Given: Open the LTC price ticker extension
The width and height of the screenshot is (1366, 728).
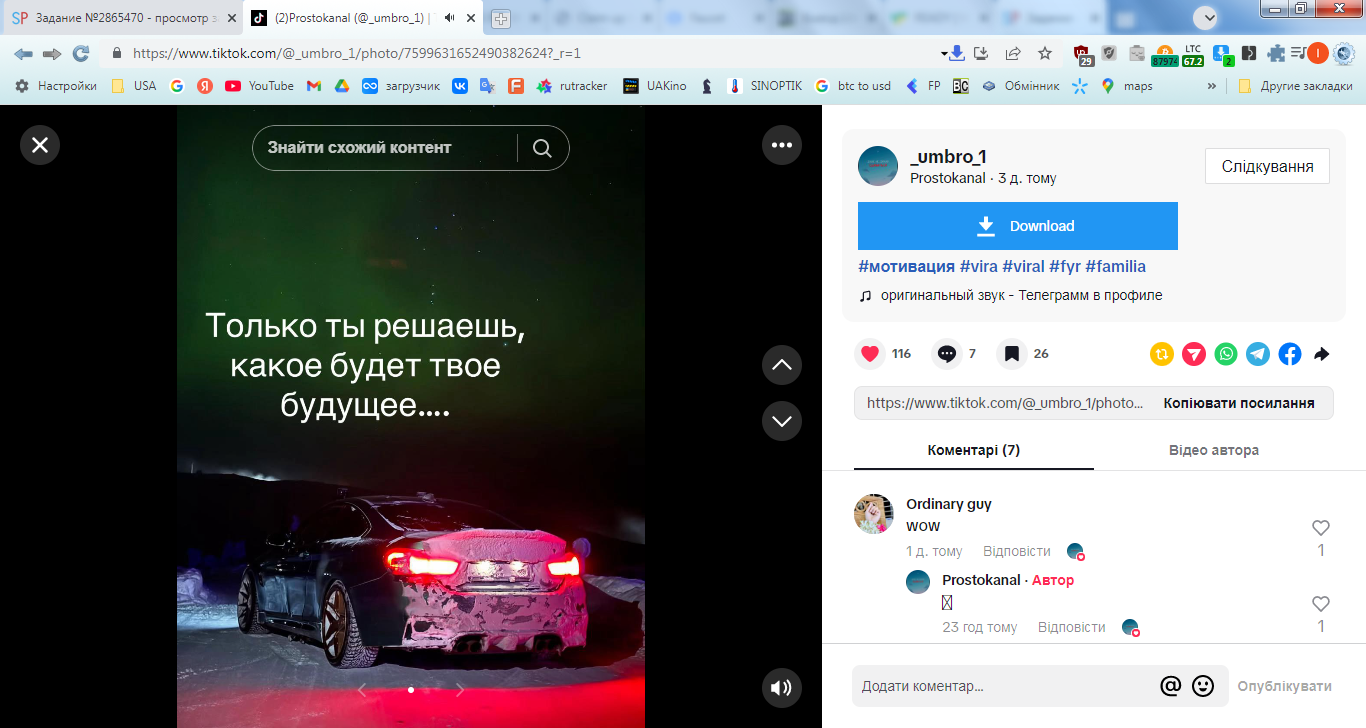Looking at the screenshot, I should 1193,55.
